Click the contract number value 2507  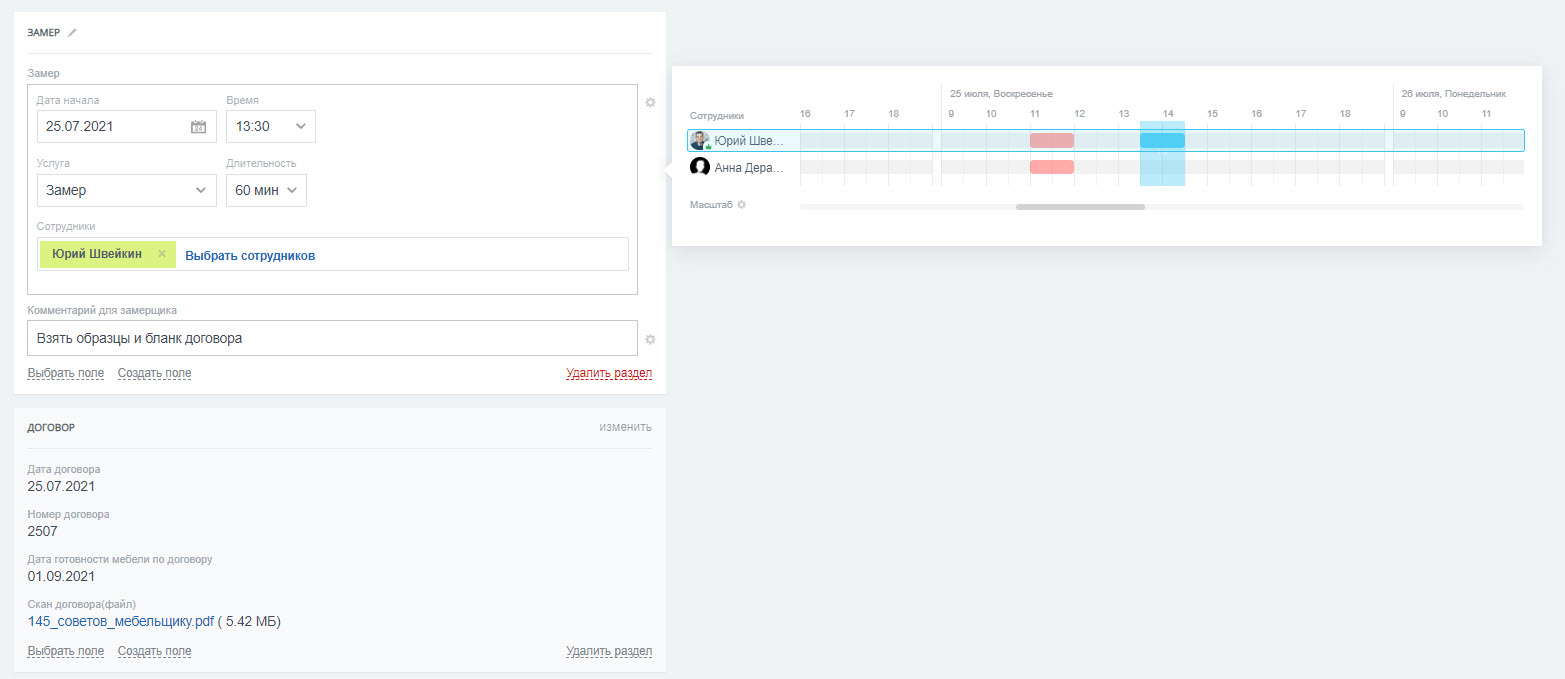43,531
